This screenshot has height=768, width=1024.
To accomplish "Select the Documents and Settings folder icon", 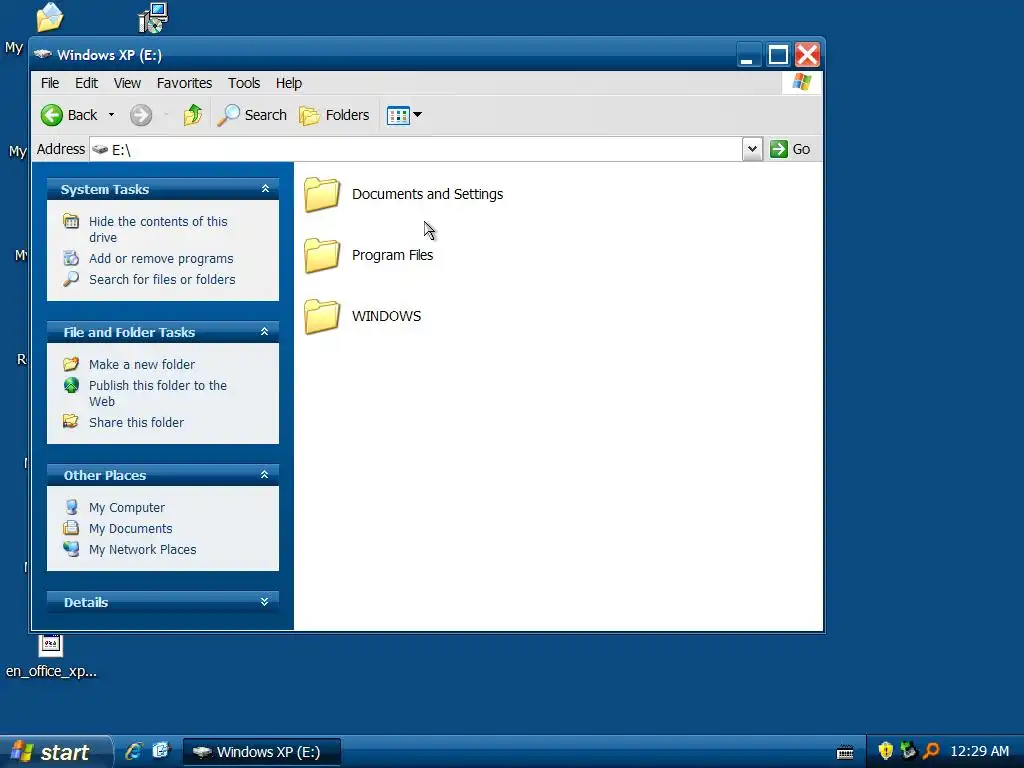I will point(322,195).
